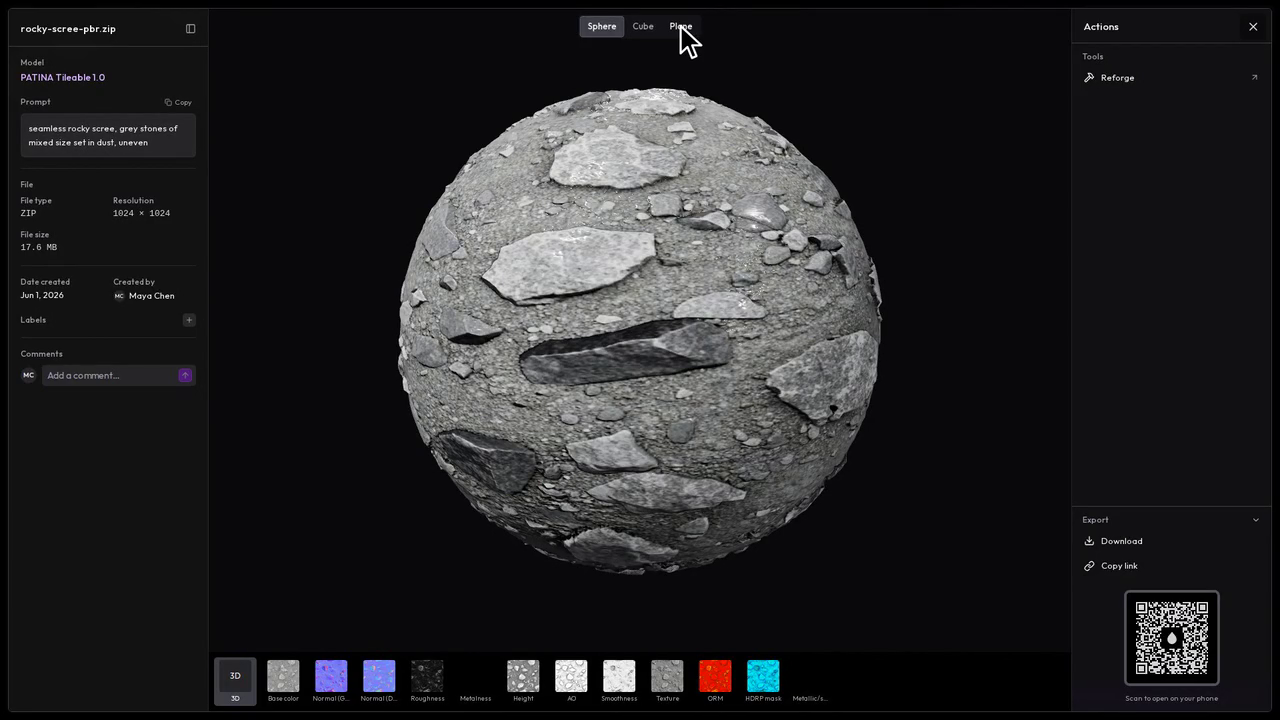Click the prompt text box
Viewport: 1280px width, 720px height.
[x=108, y=135]
